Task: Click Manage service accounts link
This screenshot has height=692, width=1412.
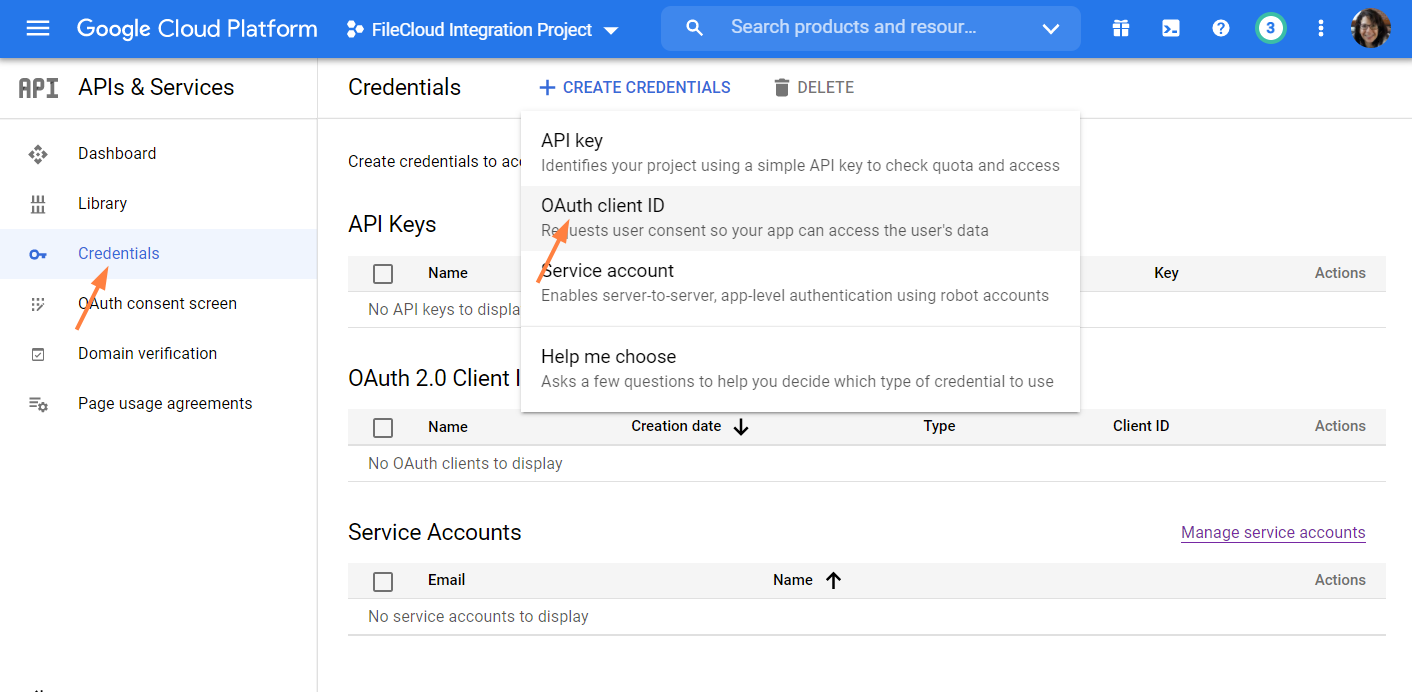Action: coord(1272,532)
